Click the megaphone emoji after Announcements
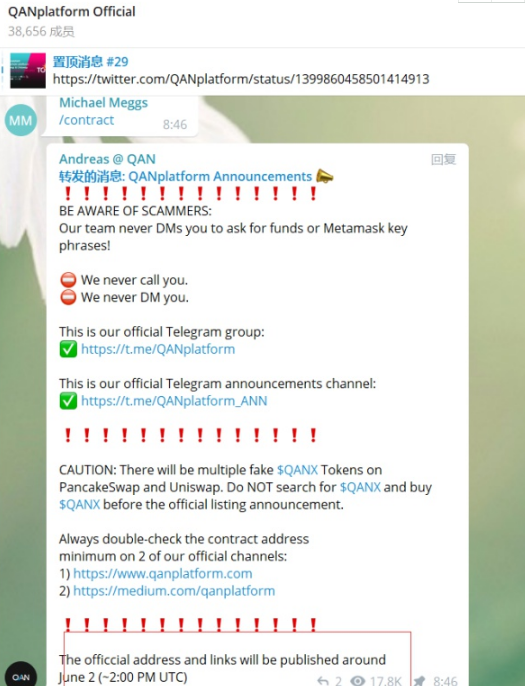The image size is (525, 686). (324, 176)
